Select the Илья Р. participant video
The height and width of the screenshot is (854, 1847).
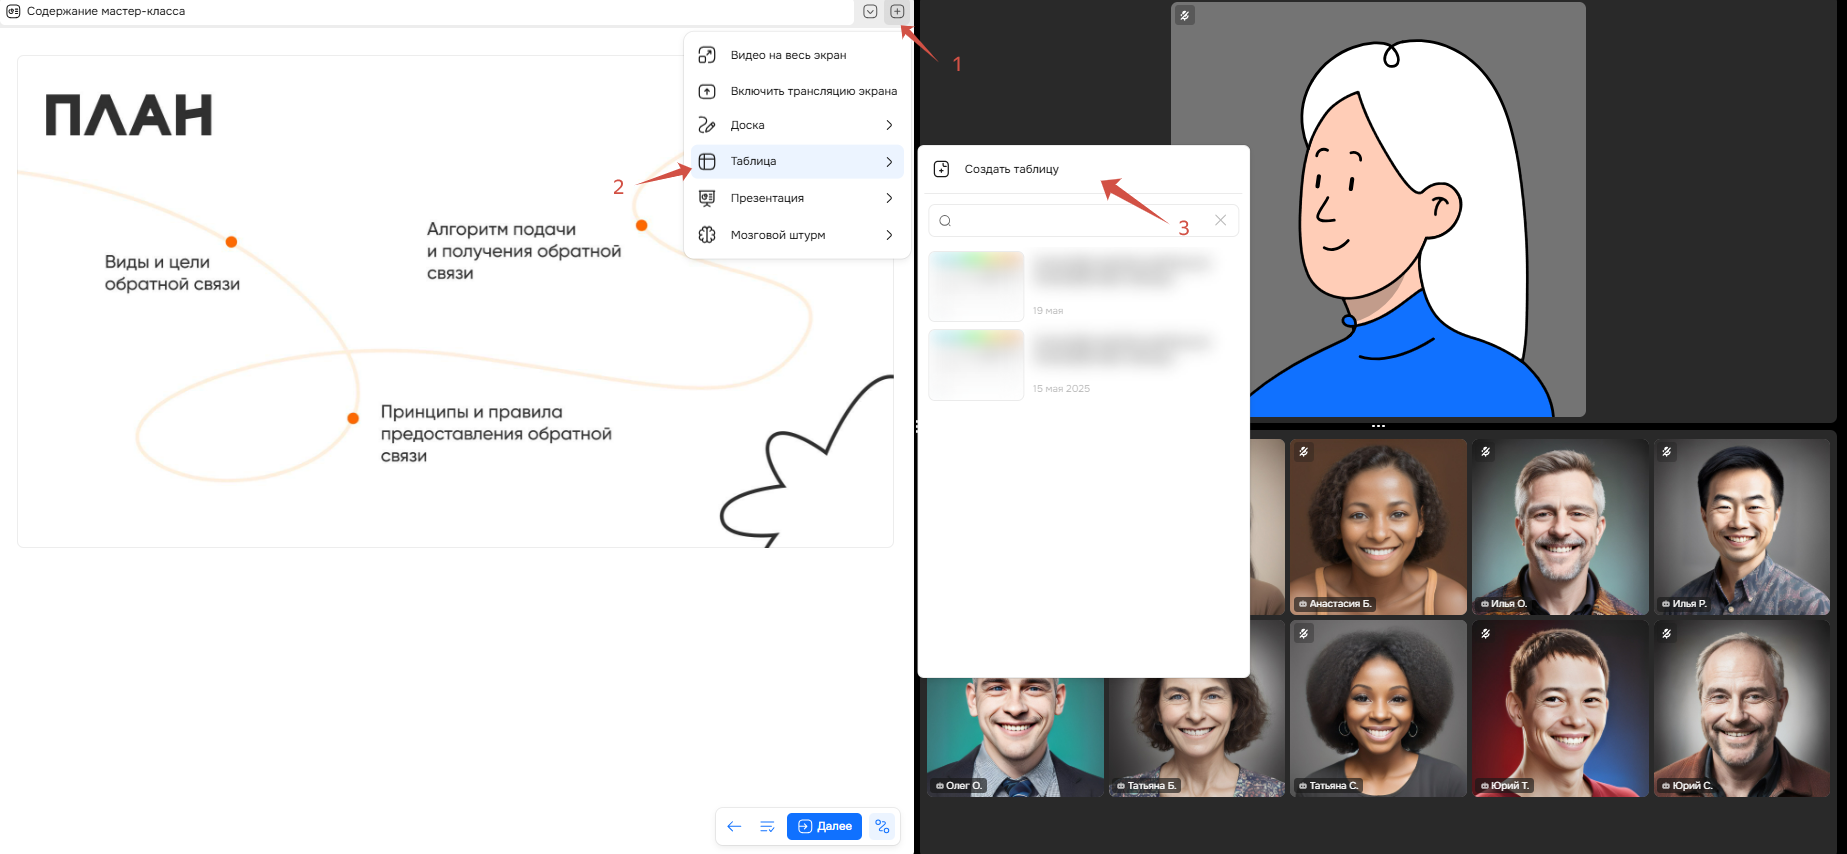1742,527
